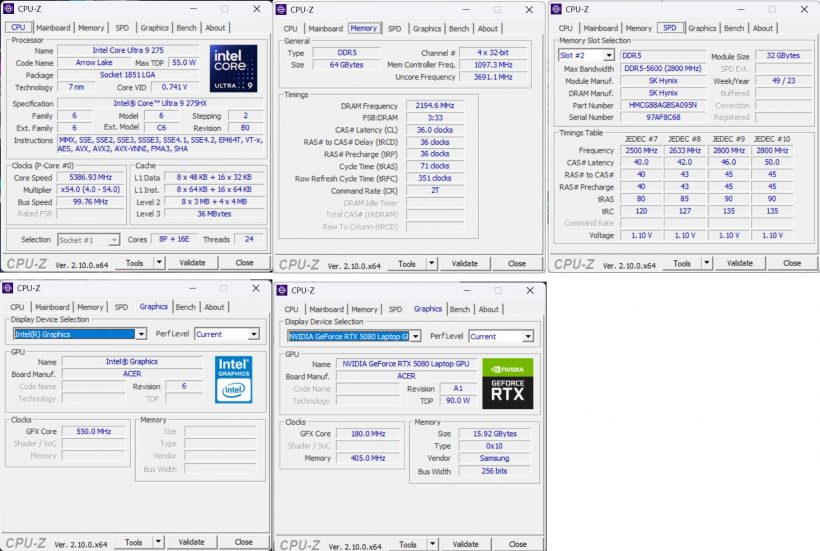The image size is (820, 551).
Task: Select the SPD tab in the Memory timings window
Action: click(395, 28)
